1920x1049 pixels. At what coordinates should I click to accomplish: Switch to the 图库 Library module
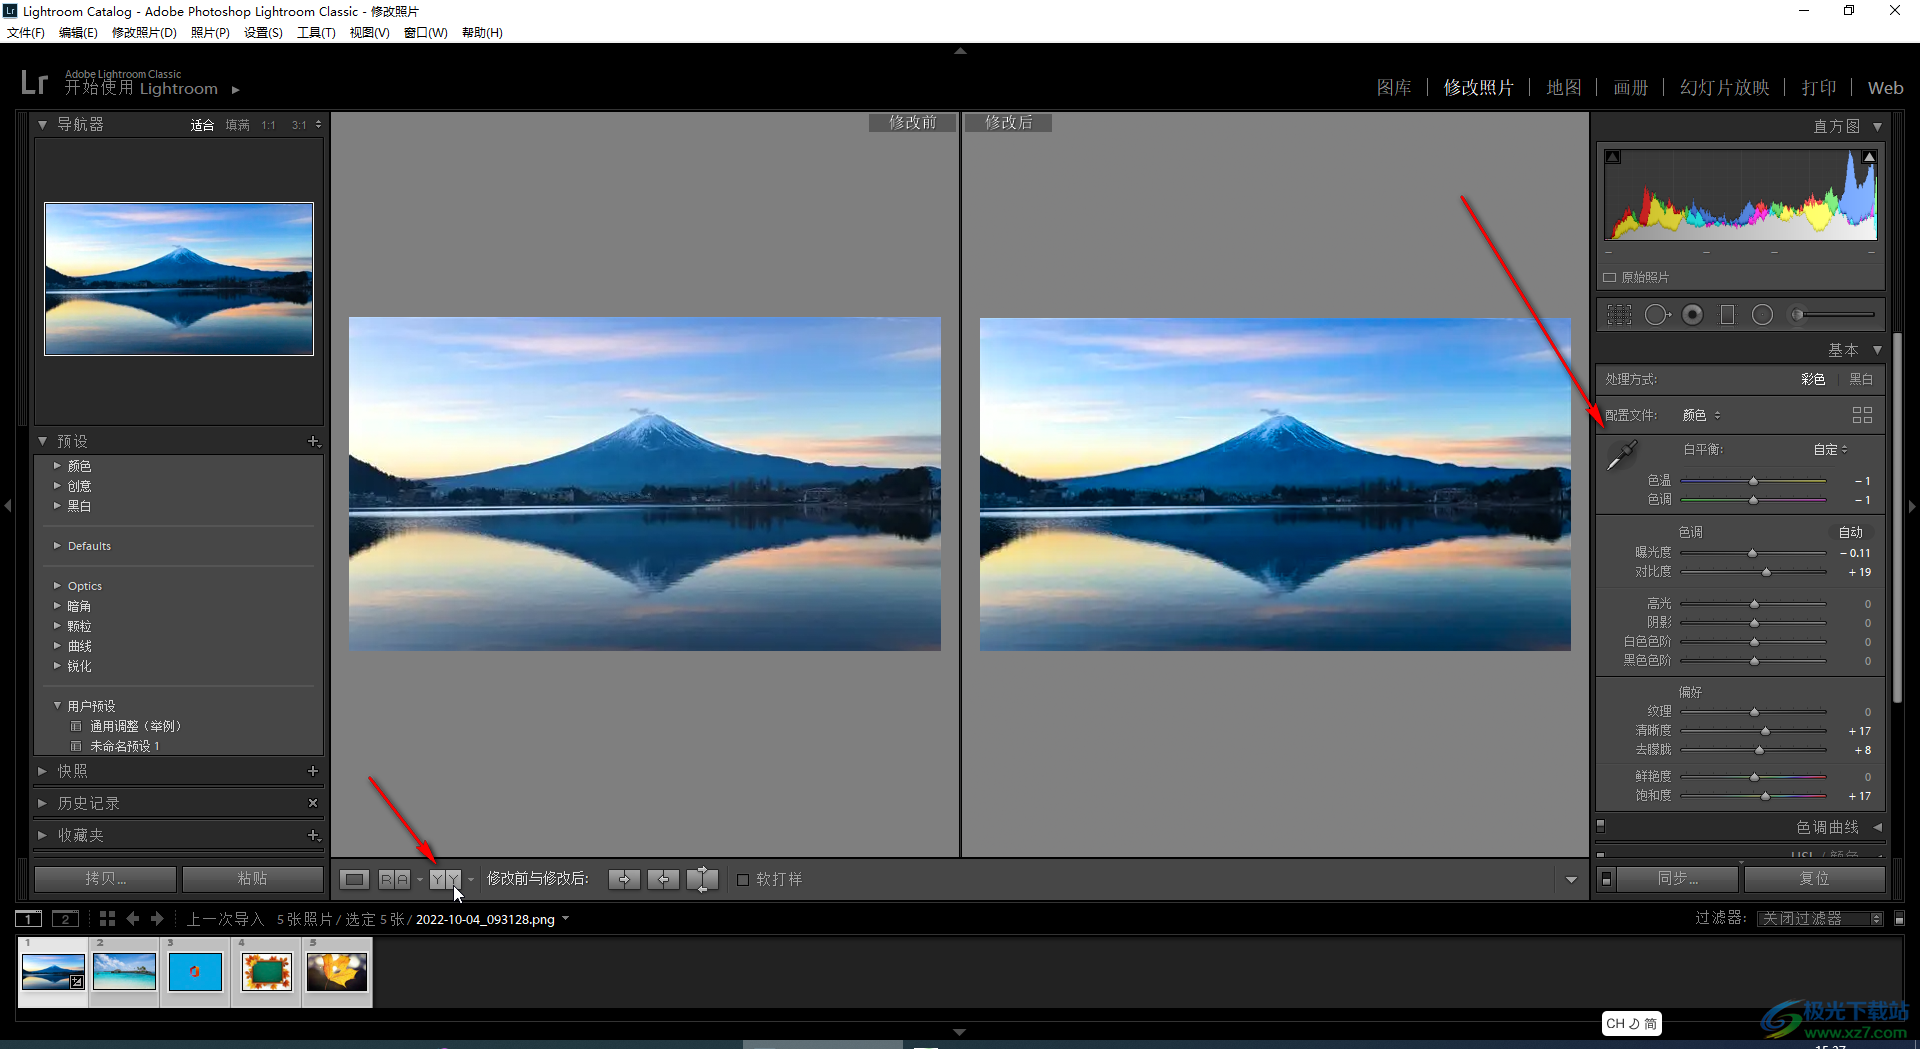[1394, 88]
